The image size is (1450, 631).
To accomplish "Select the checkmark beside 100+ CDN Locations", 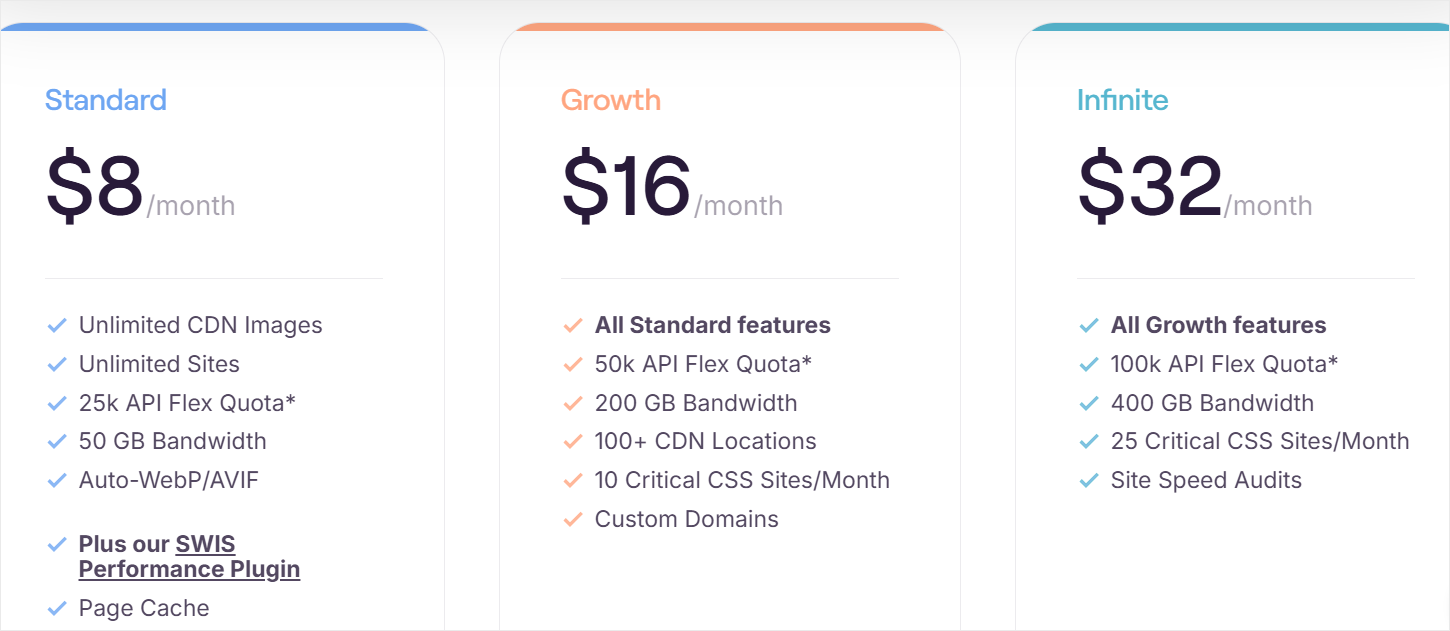I will [x=572, y=441].
